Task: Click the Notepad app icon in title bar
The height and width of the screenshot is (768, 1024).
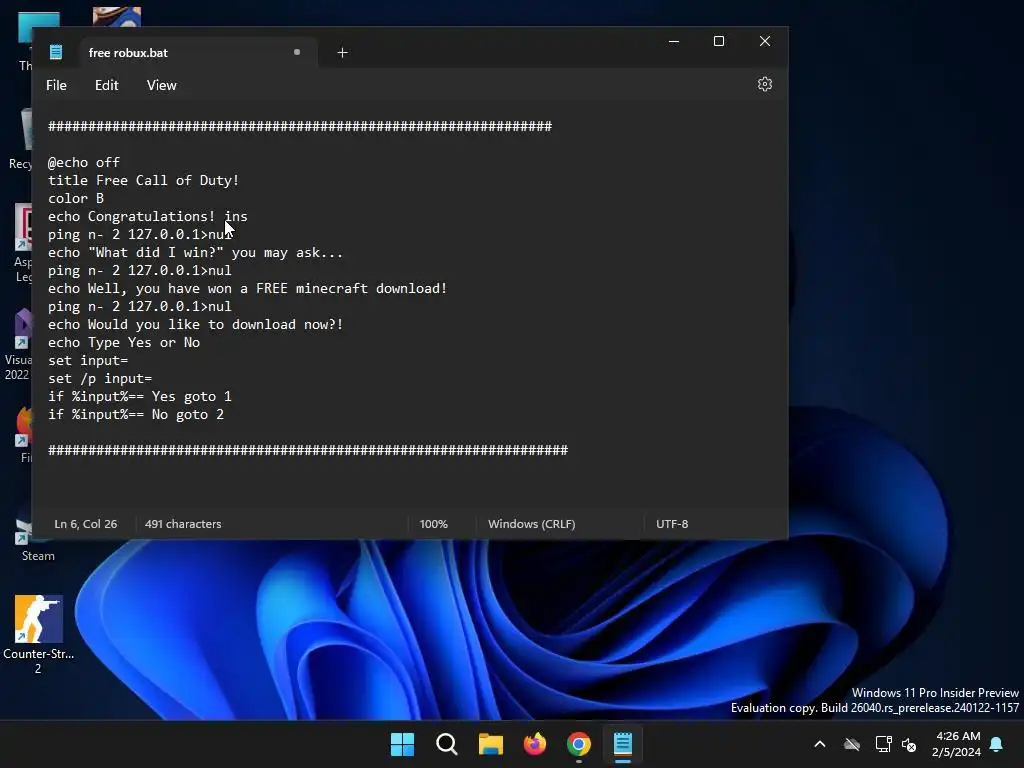Action: tap(56, 52)
